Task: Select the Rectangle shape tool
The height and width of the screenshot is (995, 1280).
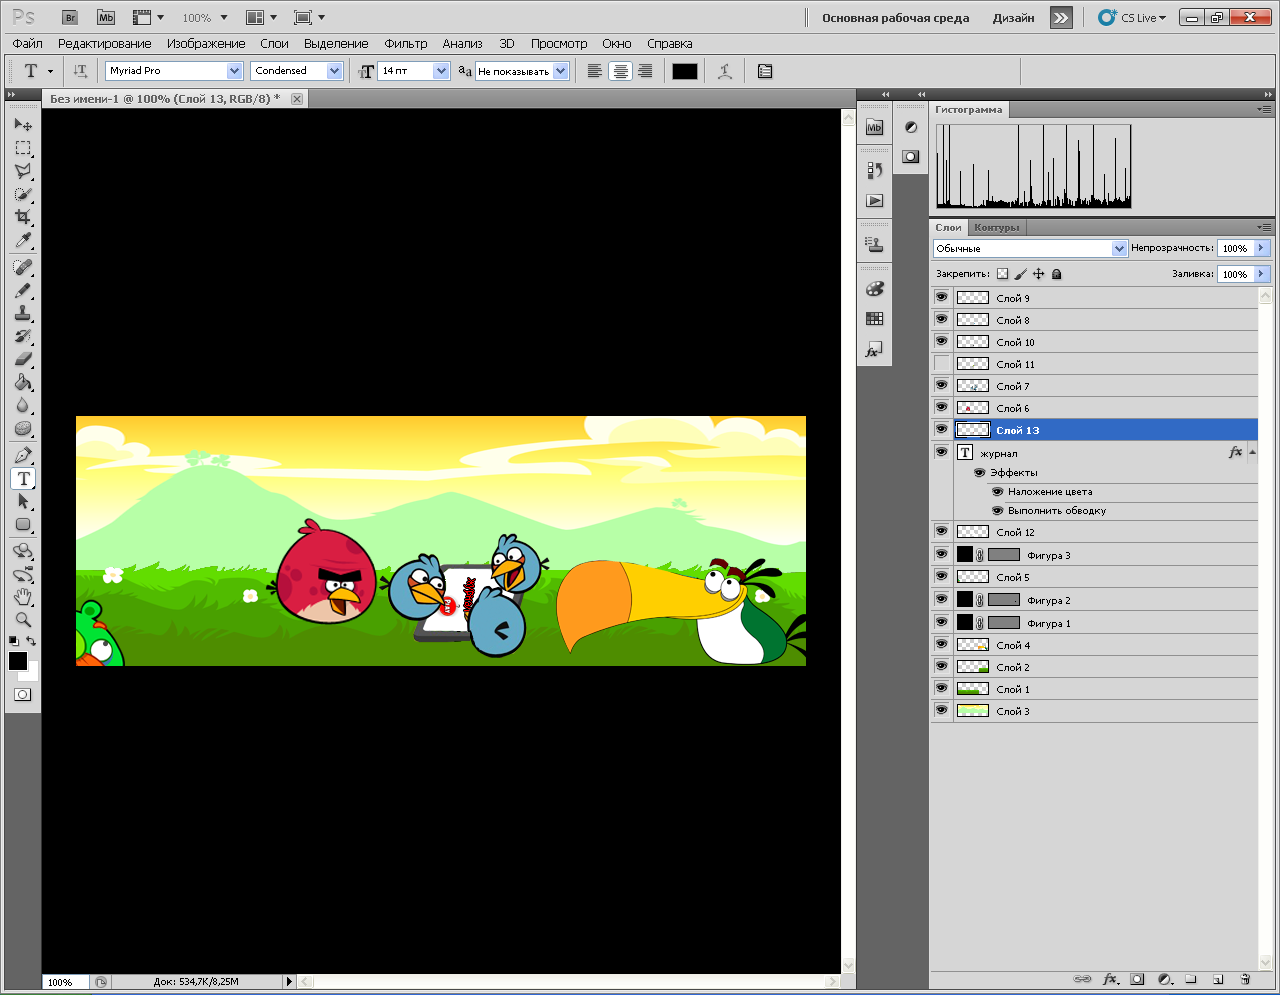Action: pyautogui.click(x=23, y=524)
